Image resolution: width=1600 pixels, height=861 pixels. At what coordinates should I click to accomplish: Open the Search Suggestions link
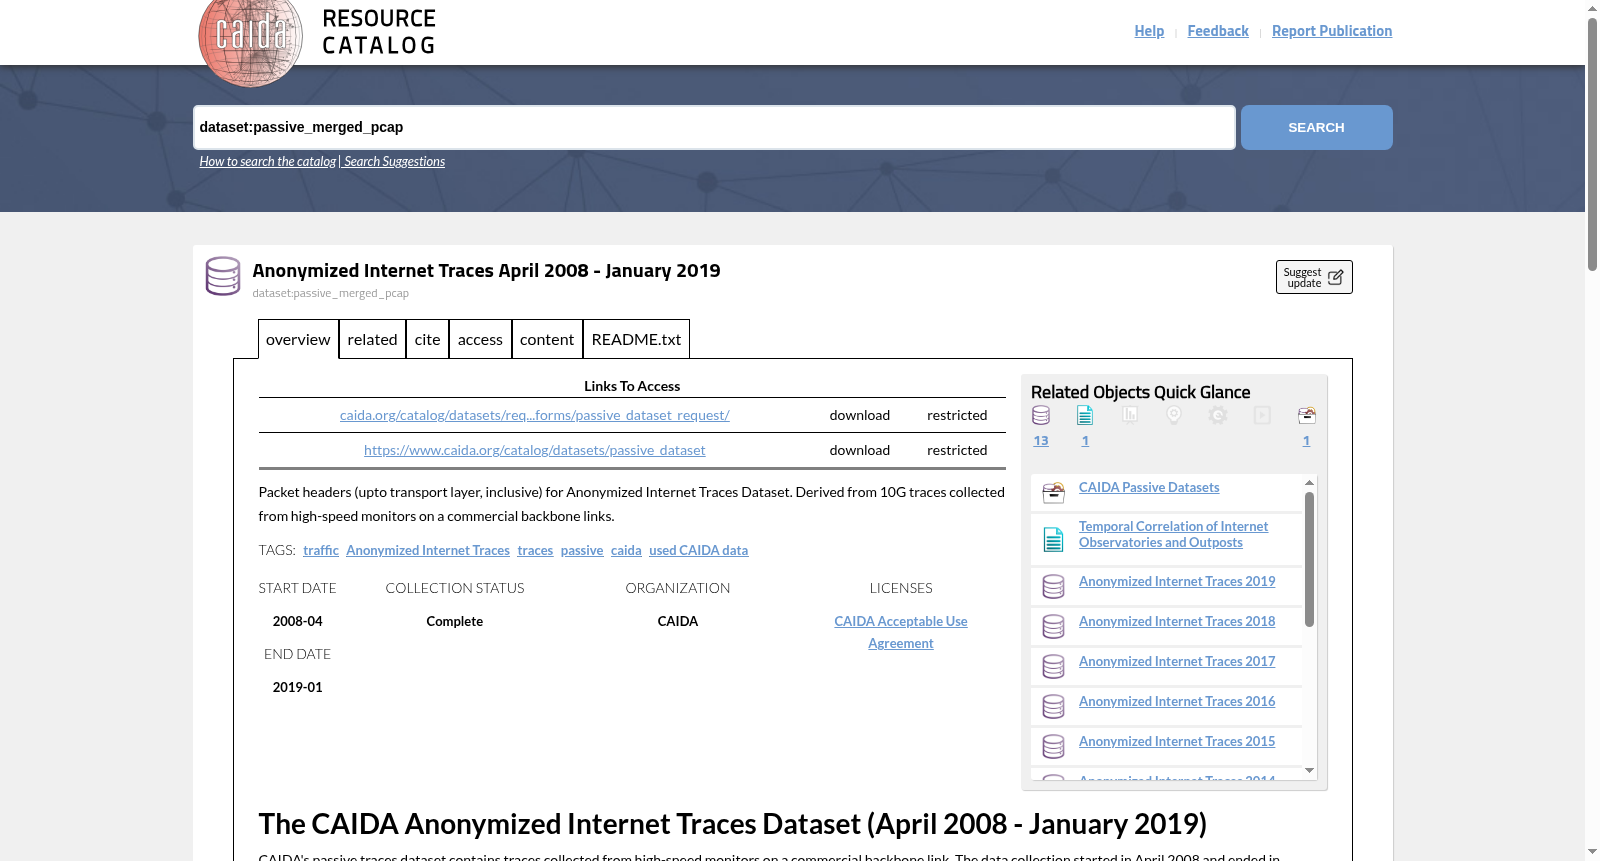pos(395,161)
